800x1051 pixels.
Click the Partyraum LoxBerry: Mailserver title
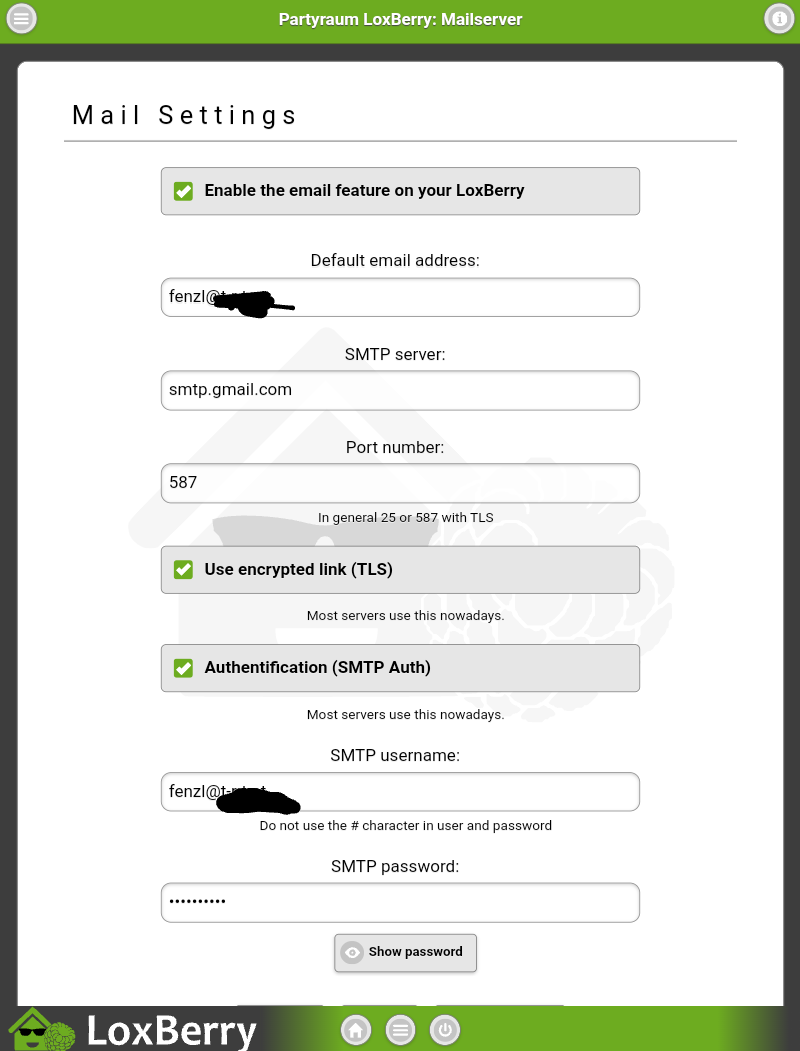400,19
